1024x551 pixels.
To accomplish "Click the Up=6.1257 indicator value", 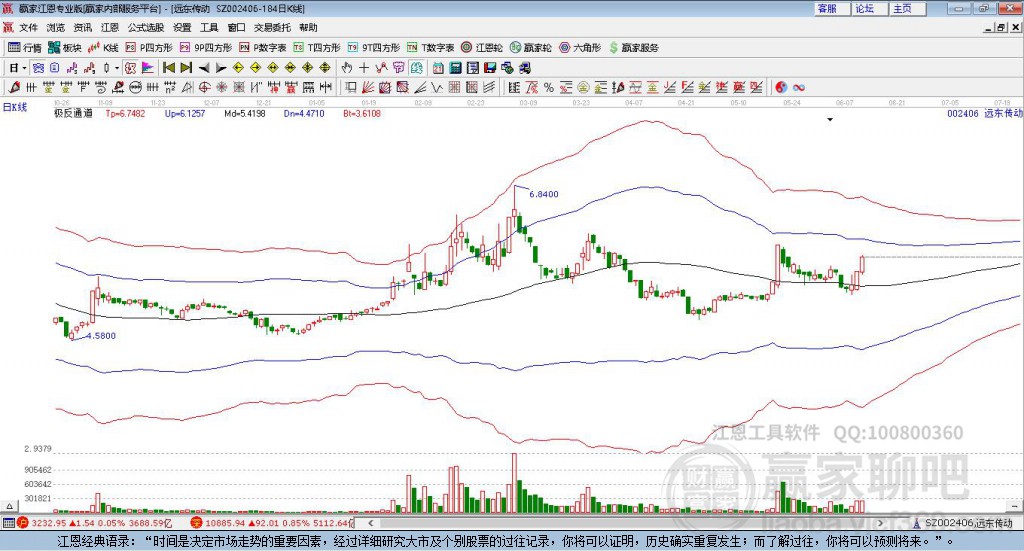I will tap(185, 114).
